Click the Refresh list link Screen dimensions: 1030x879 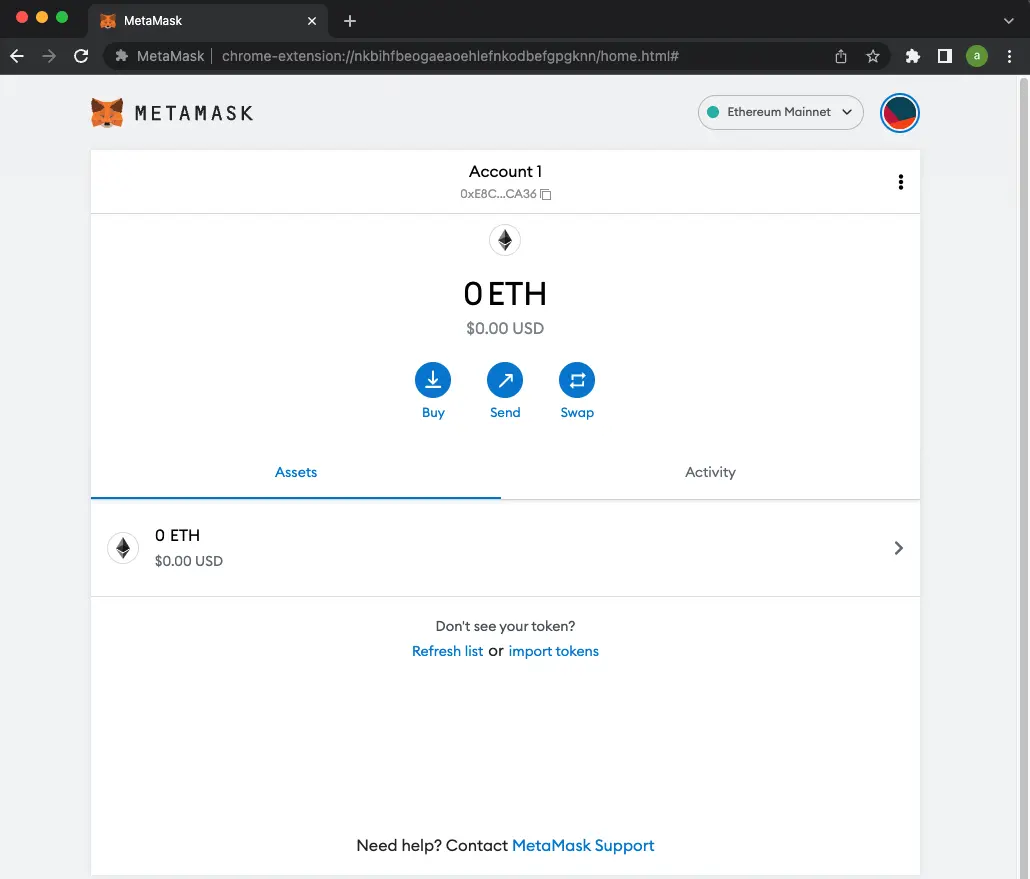pos(447,651)
